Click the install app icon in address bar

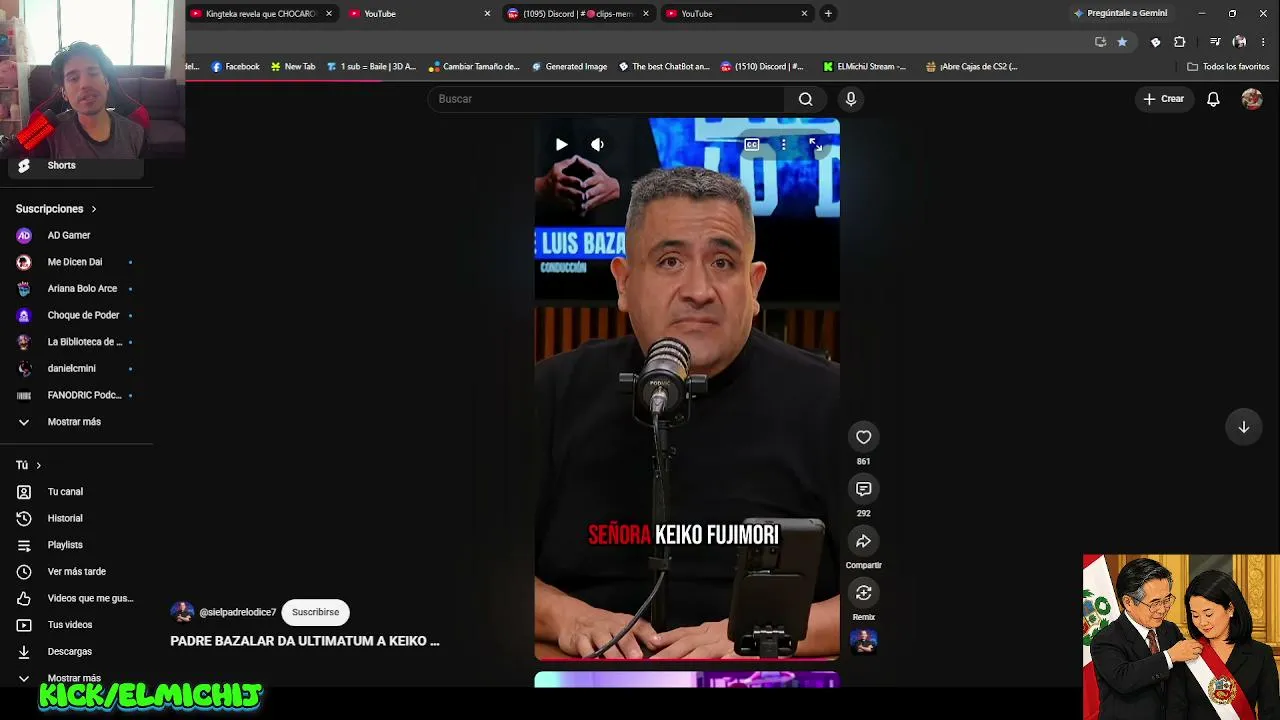point(1100,42)
